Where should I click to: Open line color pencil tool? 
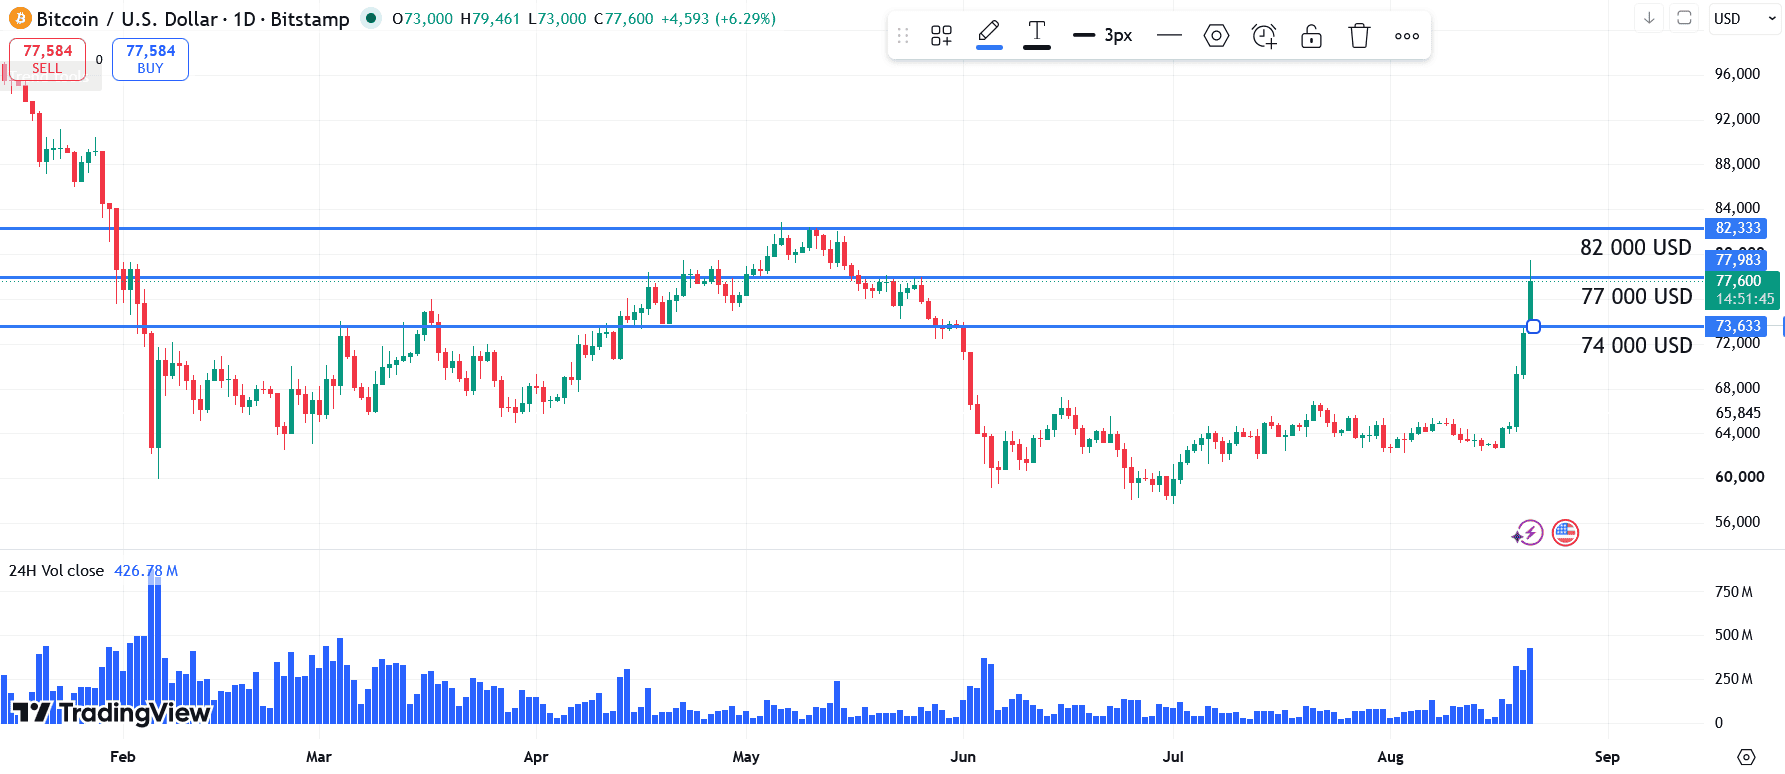click(x=989, y=34)
